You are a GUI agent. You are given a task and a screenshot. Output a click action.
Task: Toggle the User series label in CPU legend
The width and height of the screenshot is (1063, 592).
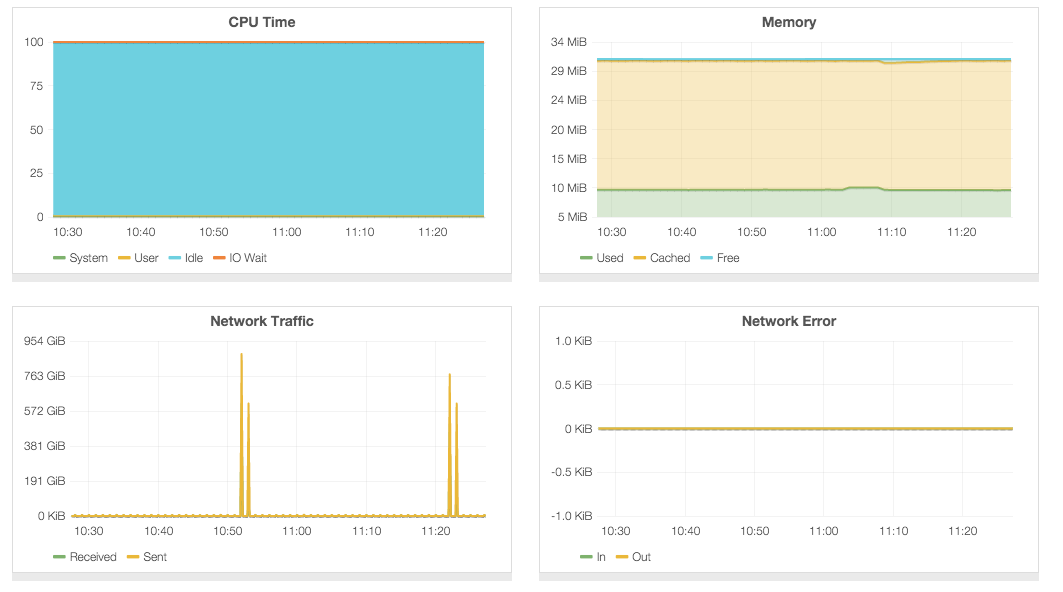coord(146,258)
